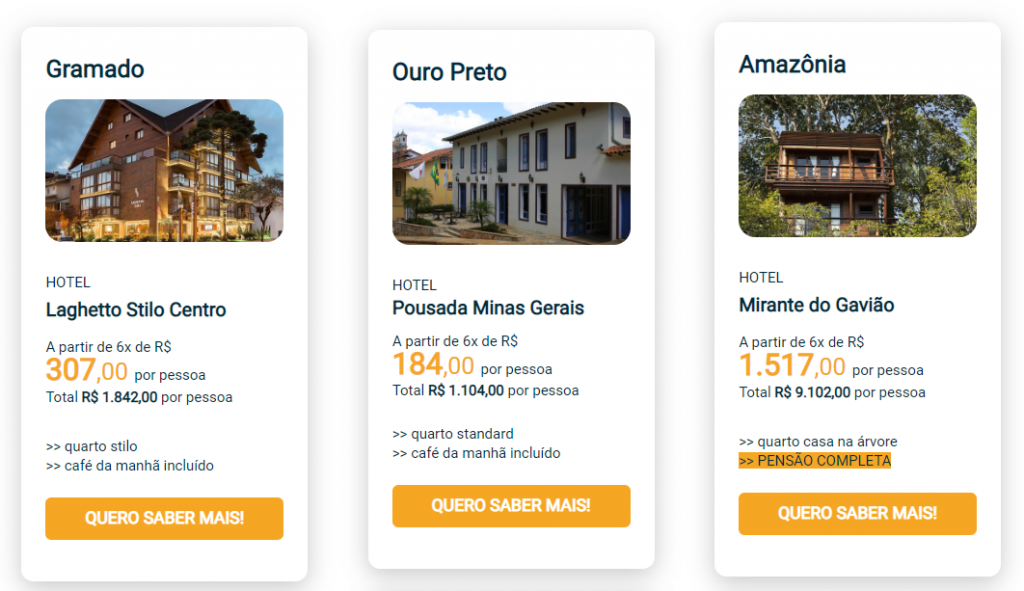The image size is (1024, 591).
Task: Click the quarto casa na árvore line
Action: [817, 441]
